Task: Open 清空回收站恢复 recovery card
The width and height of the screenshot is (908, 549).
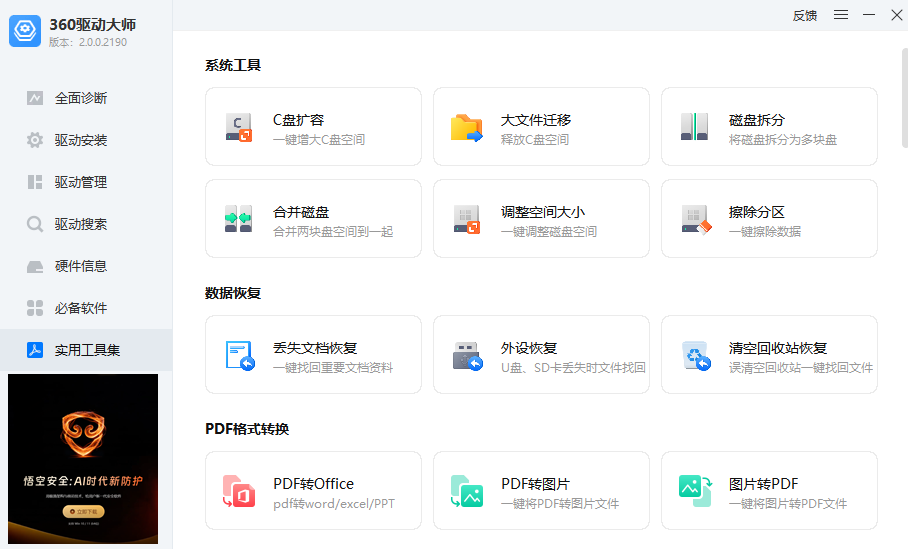Action: (770, 354)
